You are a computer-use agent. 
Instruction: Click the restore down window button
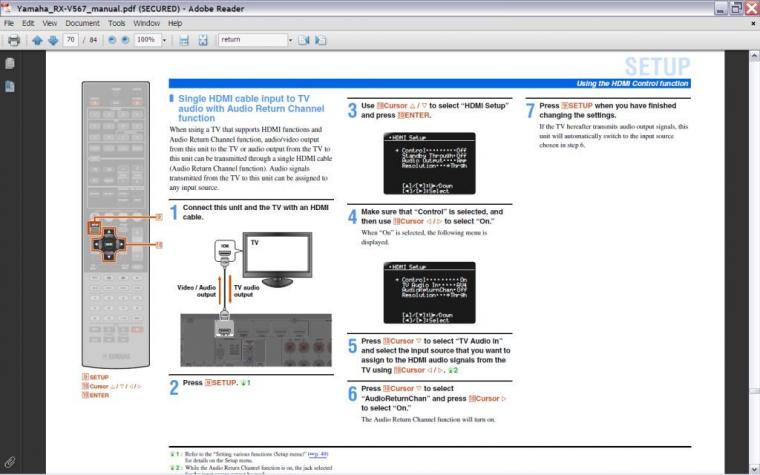pos(736,8)
